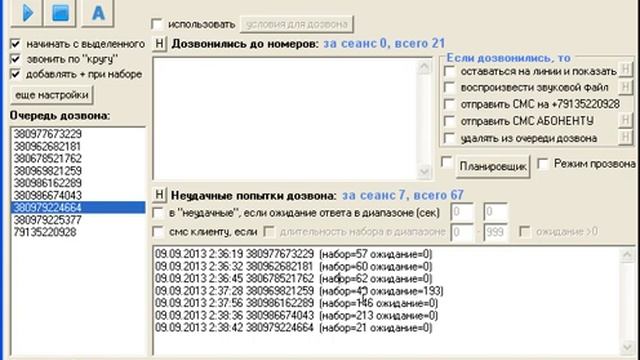640x360 pixels.
Task: Click the длительность набора minimum field
Action: 462,232
